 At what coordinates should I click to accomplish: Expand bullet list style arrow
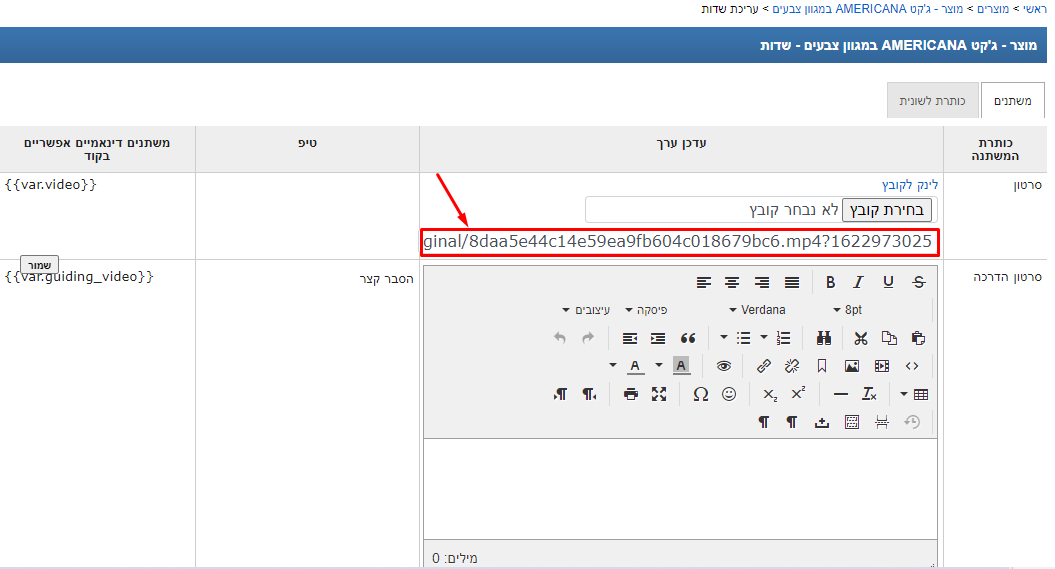coord(724,337)
